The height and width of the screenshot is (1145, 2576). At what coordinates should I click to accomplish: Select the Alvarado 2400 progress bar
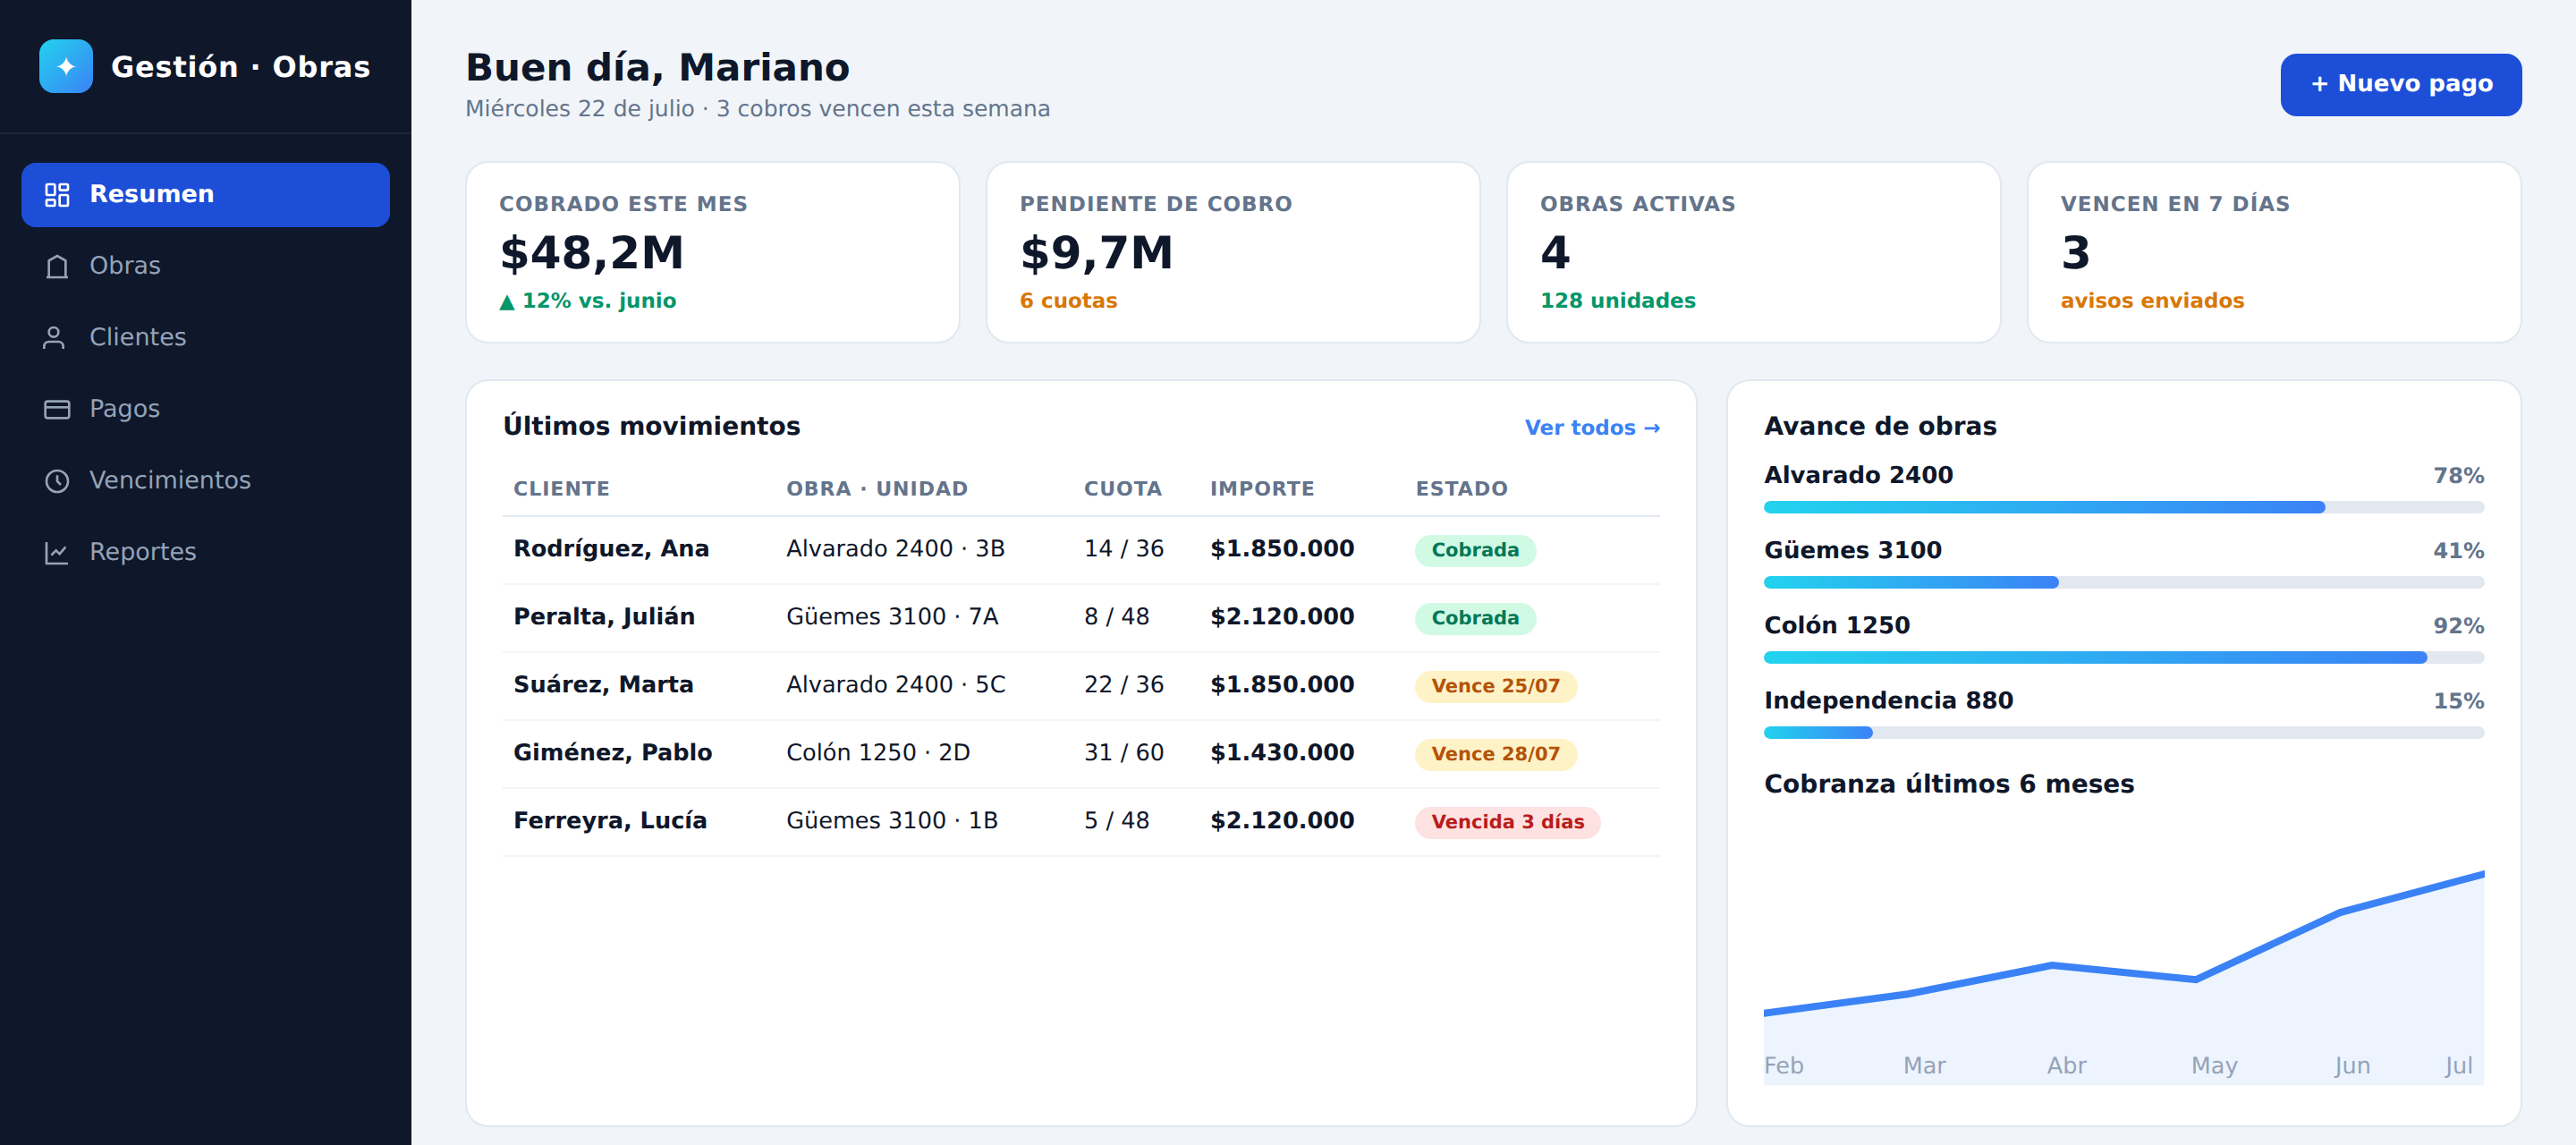click(2123, 507)
